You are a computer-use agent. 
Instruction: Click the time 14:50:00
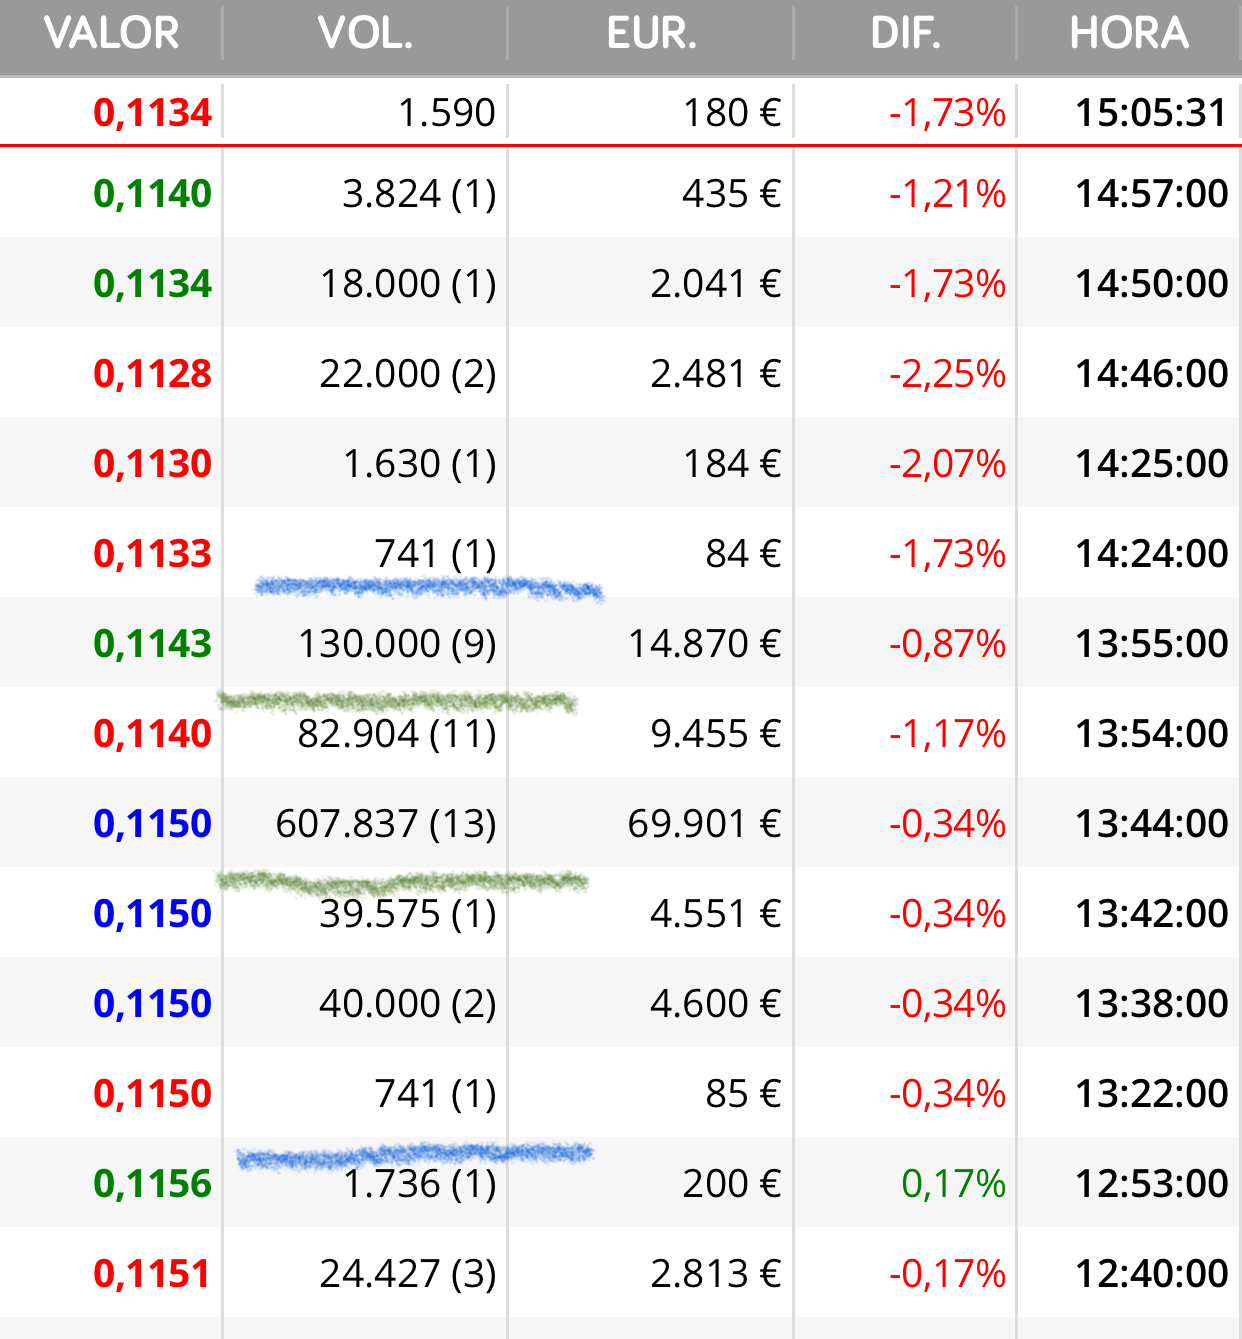[x=1151, y=283]
